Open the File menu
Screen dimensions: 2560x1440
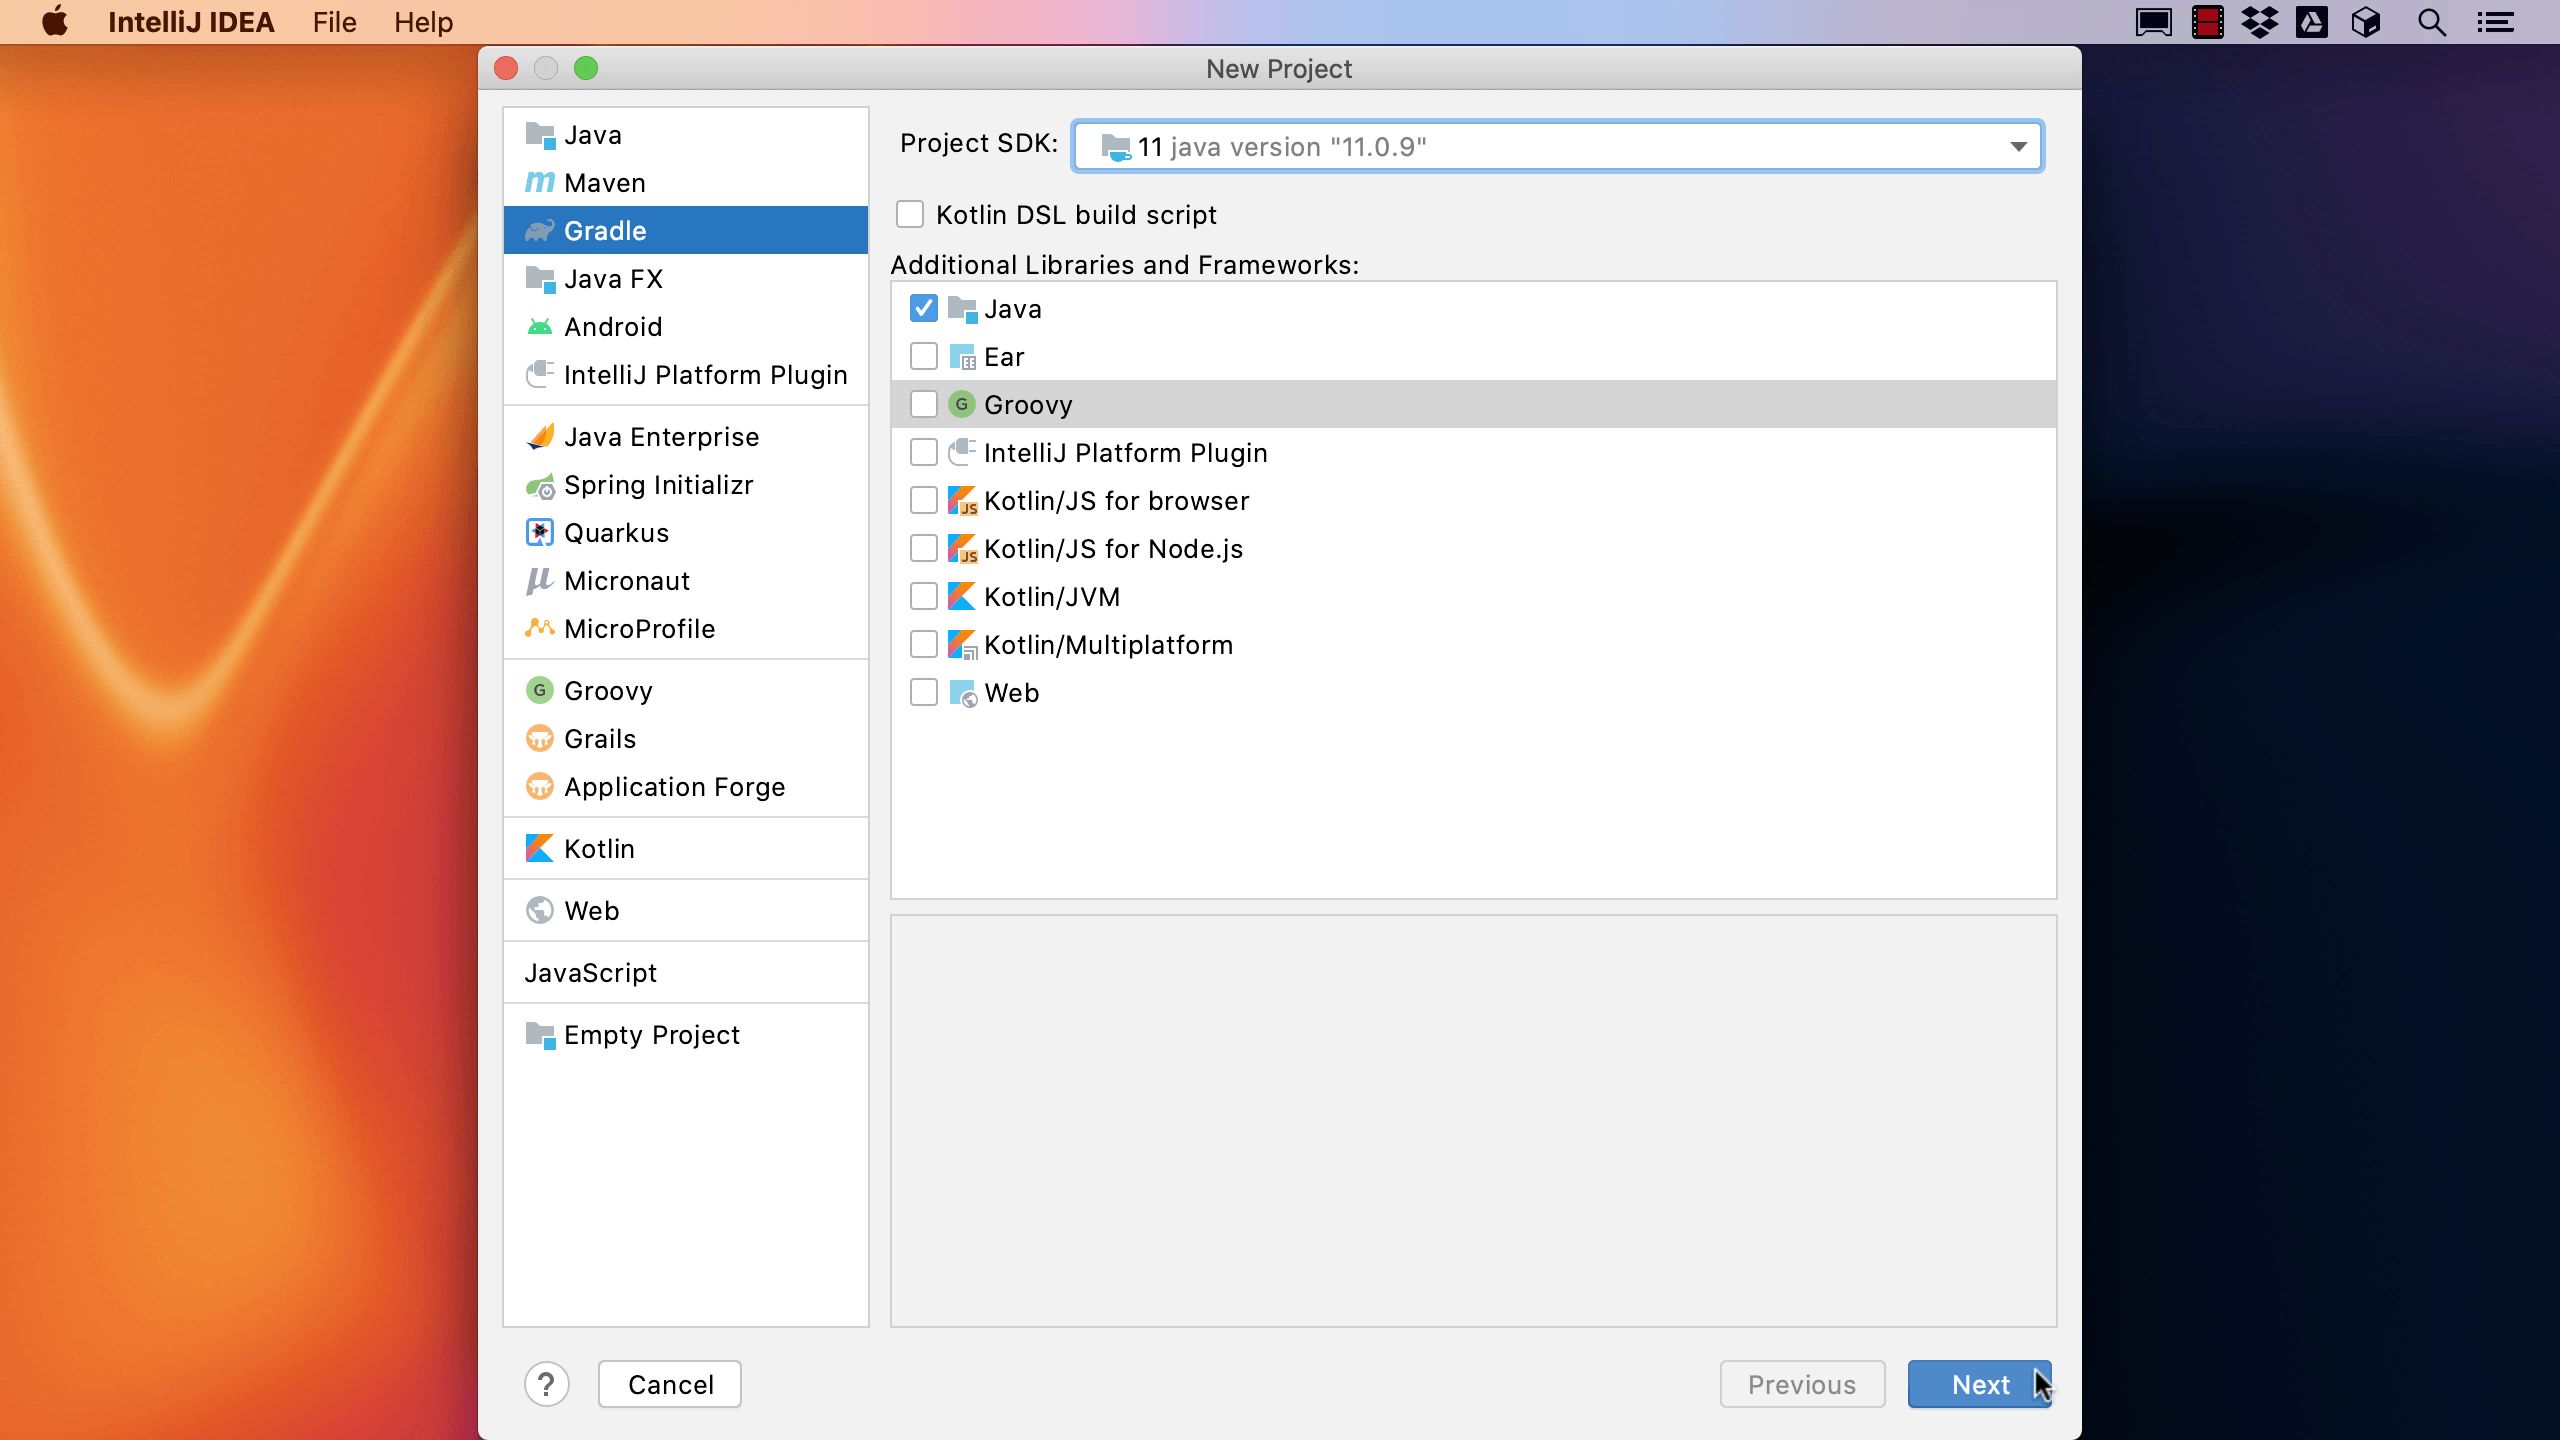[x=334, y=22]
